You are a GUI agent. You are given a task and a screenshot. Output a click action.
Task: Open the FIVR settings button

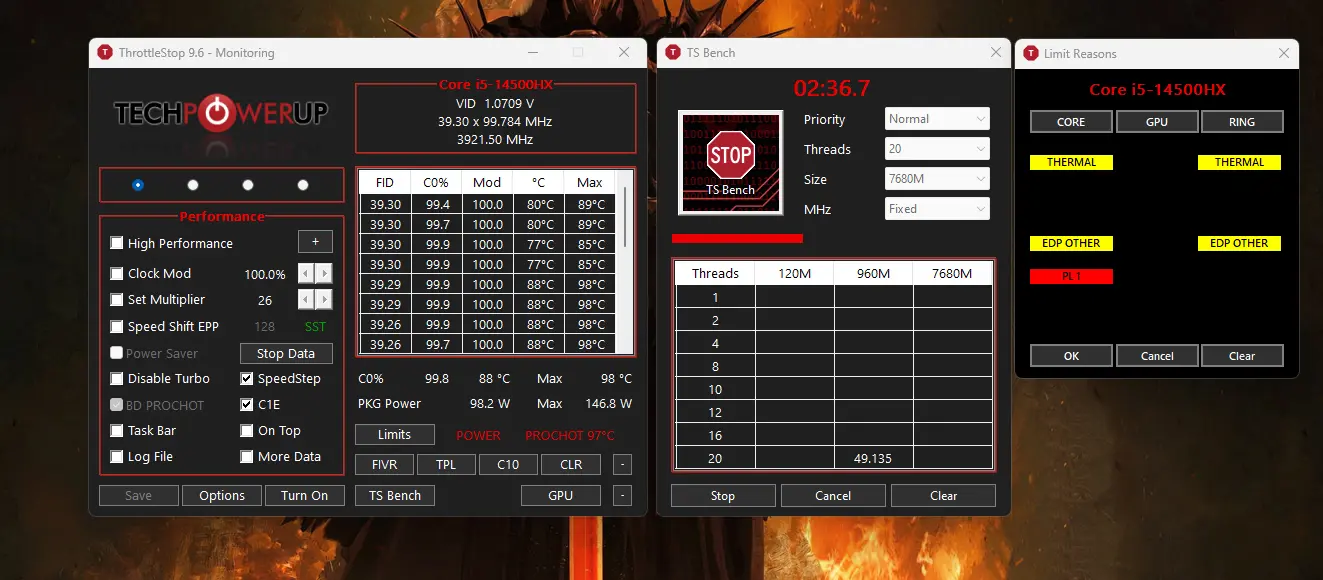click(385, 464)
